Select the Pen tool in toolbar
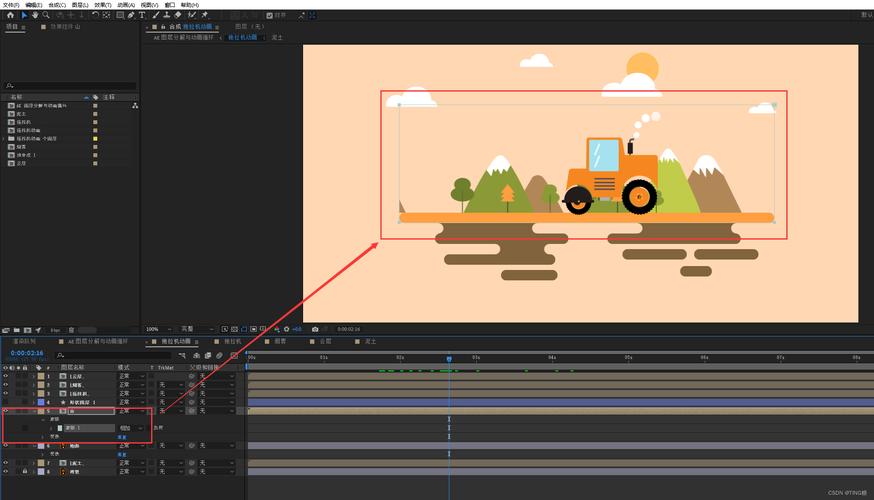Screen dimensions: 874x500 [131, 15]
